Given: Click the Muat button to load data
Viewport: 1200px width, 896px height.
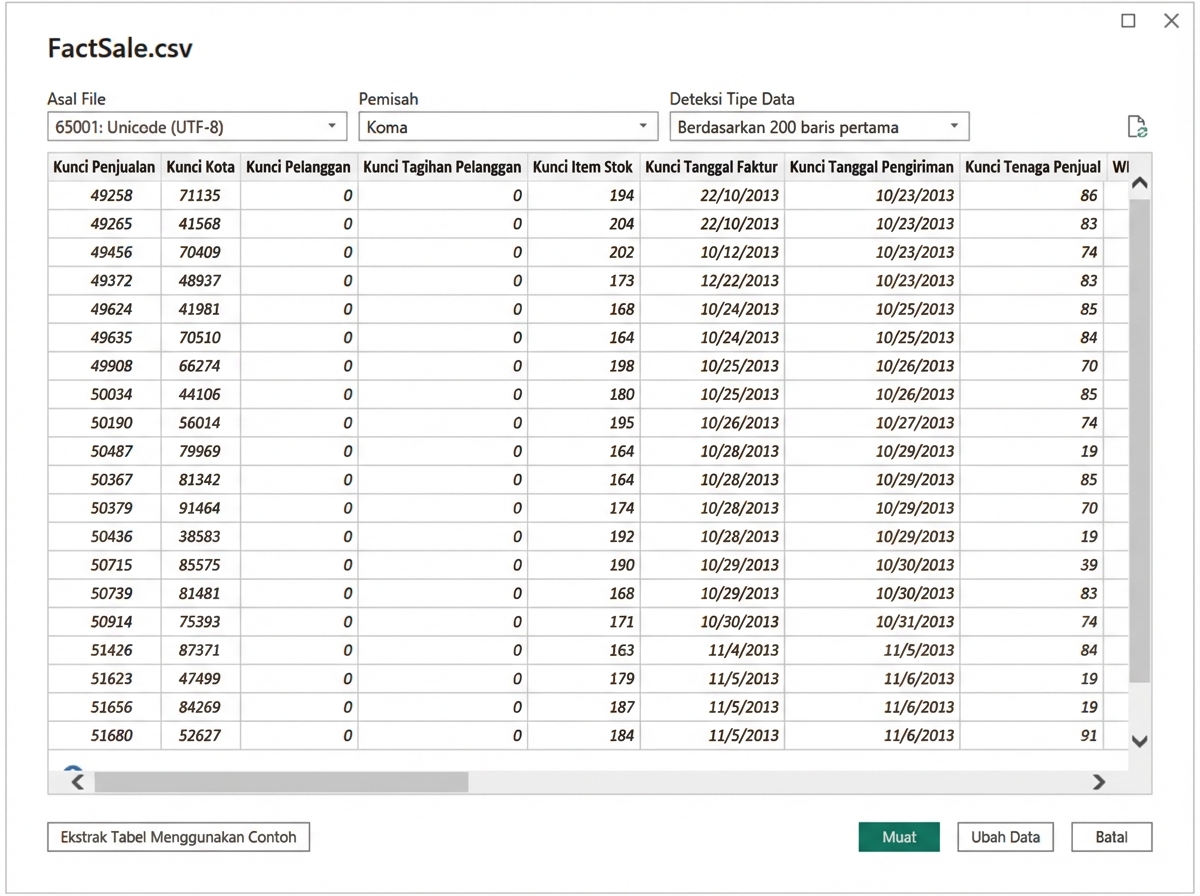Looking at the screenshot, I should 898,837.
